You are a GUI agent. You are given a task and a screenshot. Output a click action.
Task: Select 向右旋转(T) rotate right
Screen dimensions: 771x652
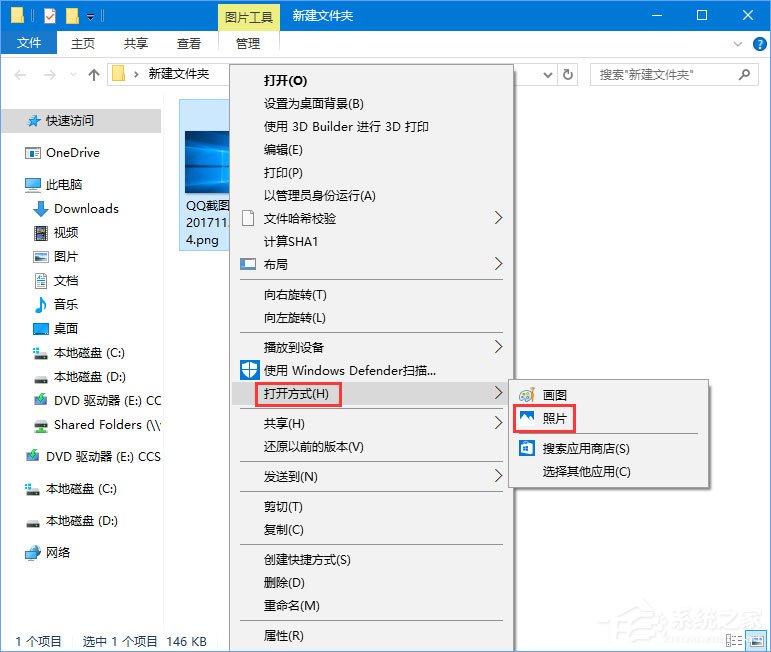click(x=295, y=295)
